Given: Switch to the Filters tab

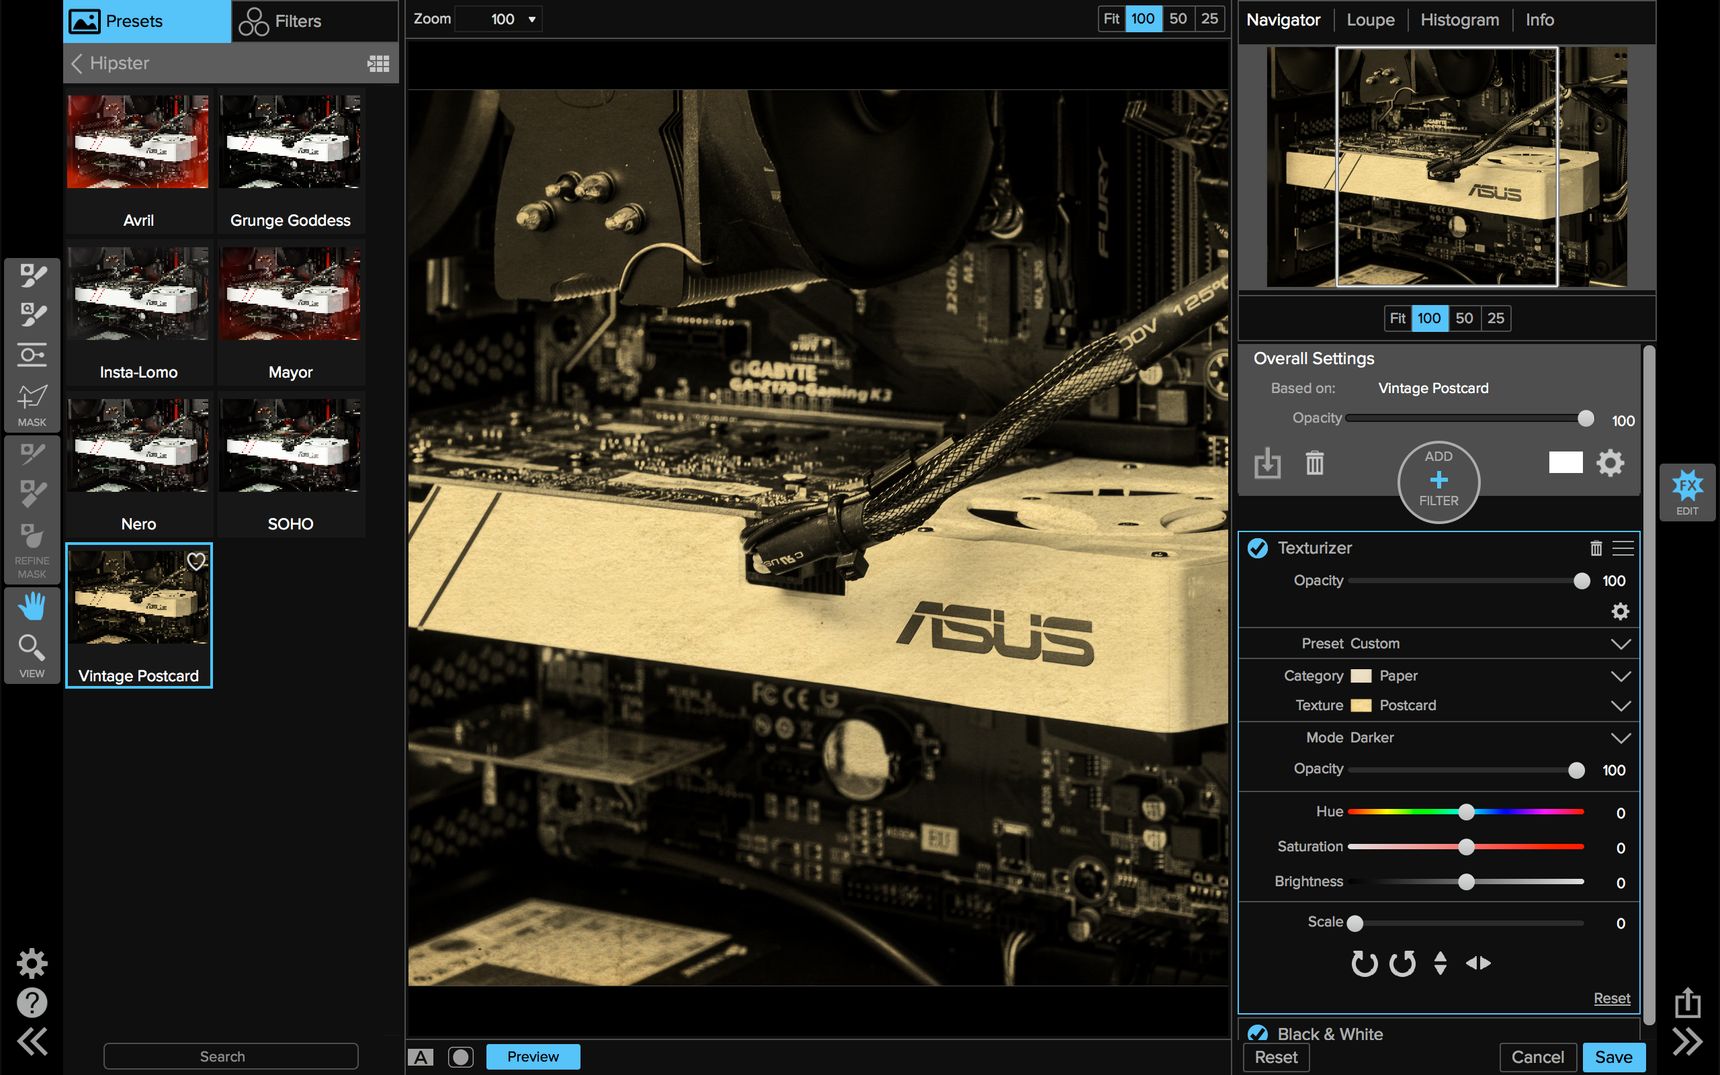Looking at the screenshot, I should click(315, 21).
